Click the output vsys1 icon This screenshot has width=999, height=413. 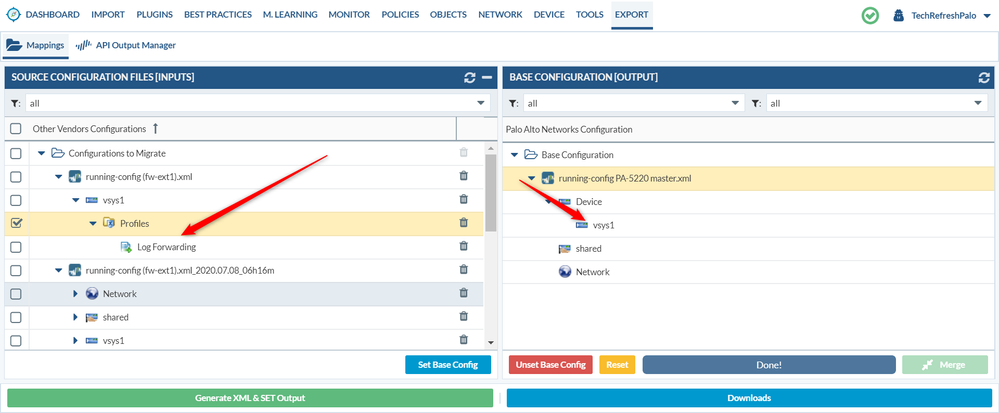click(582, 225)
